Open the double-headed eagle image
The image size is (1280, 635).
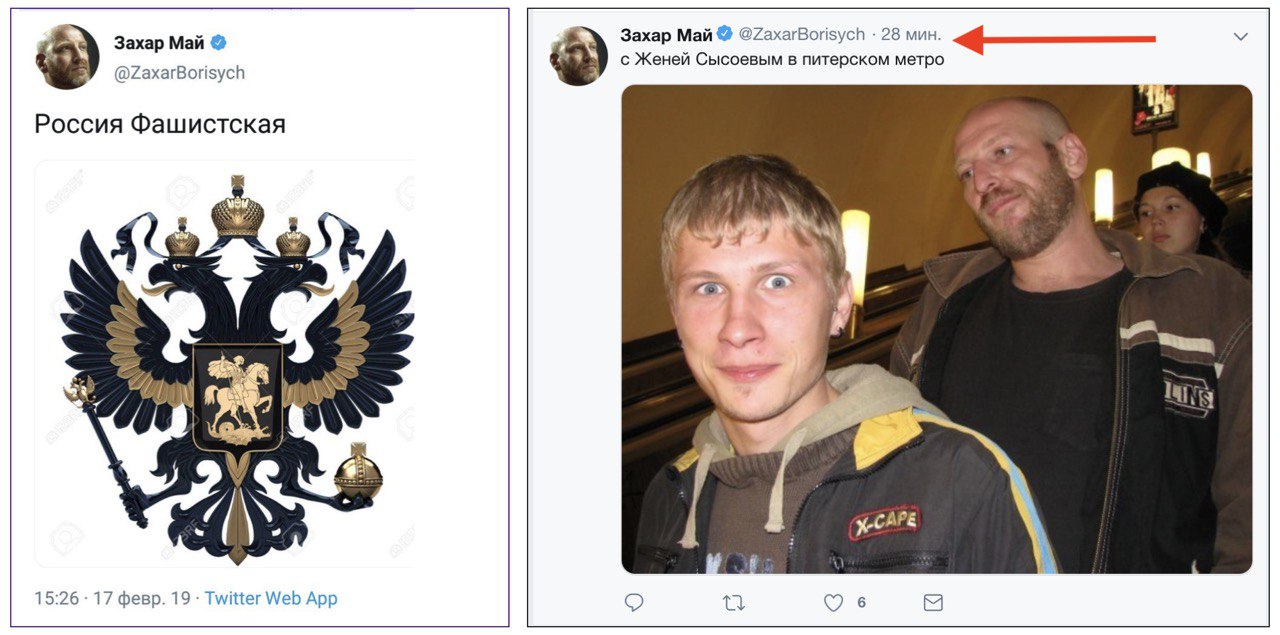coord(225,362)
